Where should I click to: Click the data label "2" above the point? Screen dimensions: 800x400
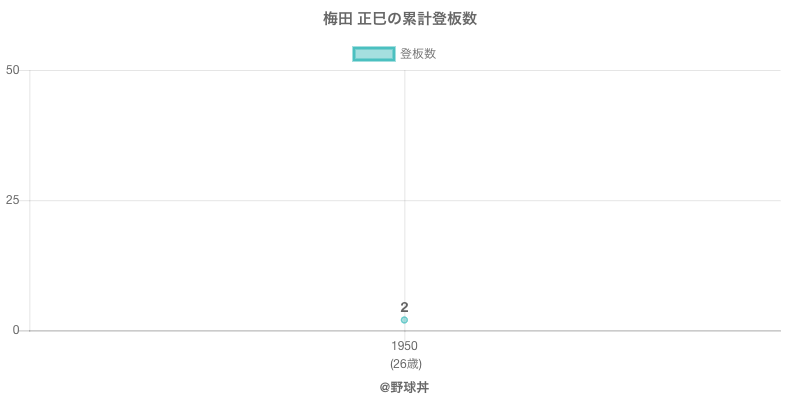(404, 307)
